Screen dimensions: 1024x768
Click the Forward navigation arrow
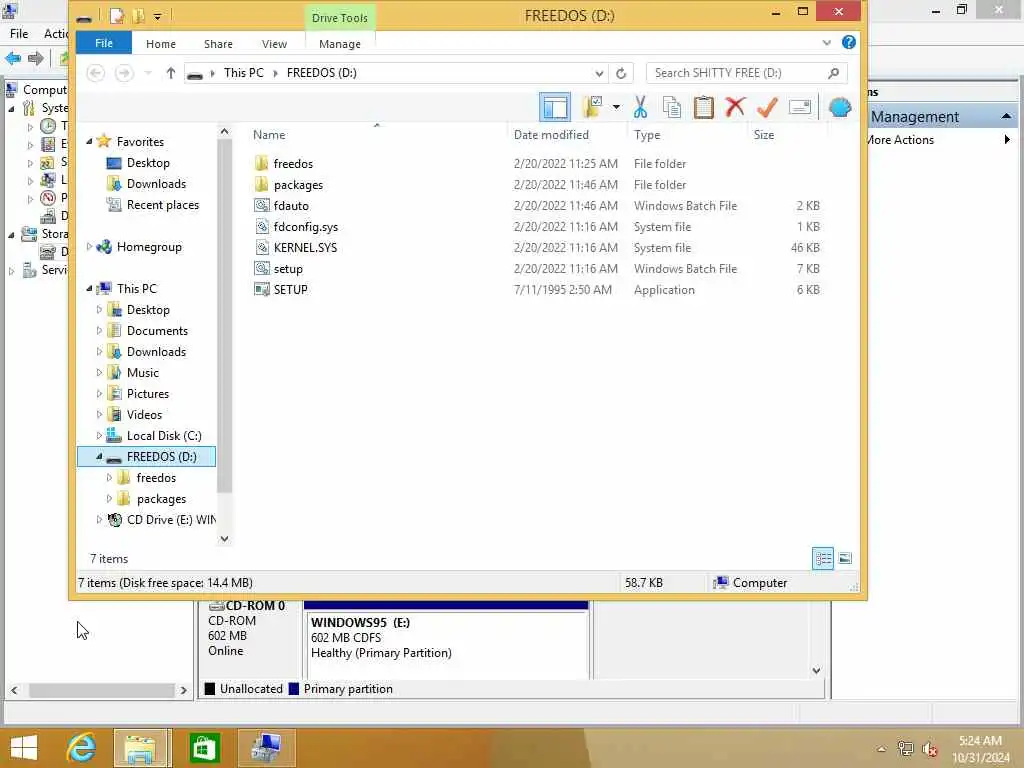[x=123, y=73]
